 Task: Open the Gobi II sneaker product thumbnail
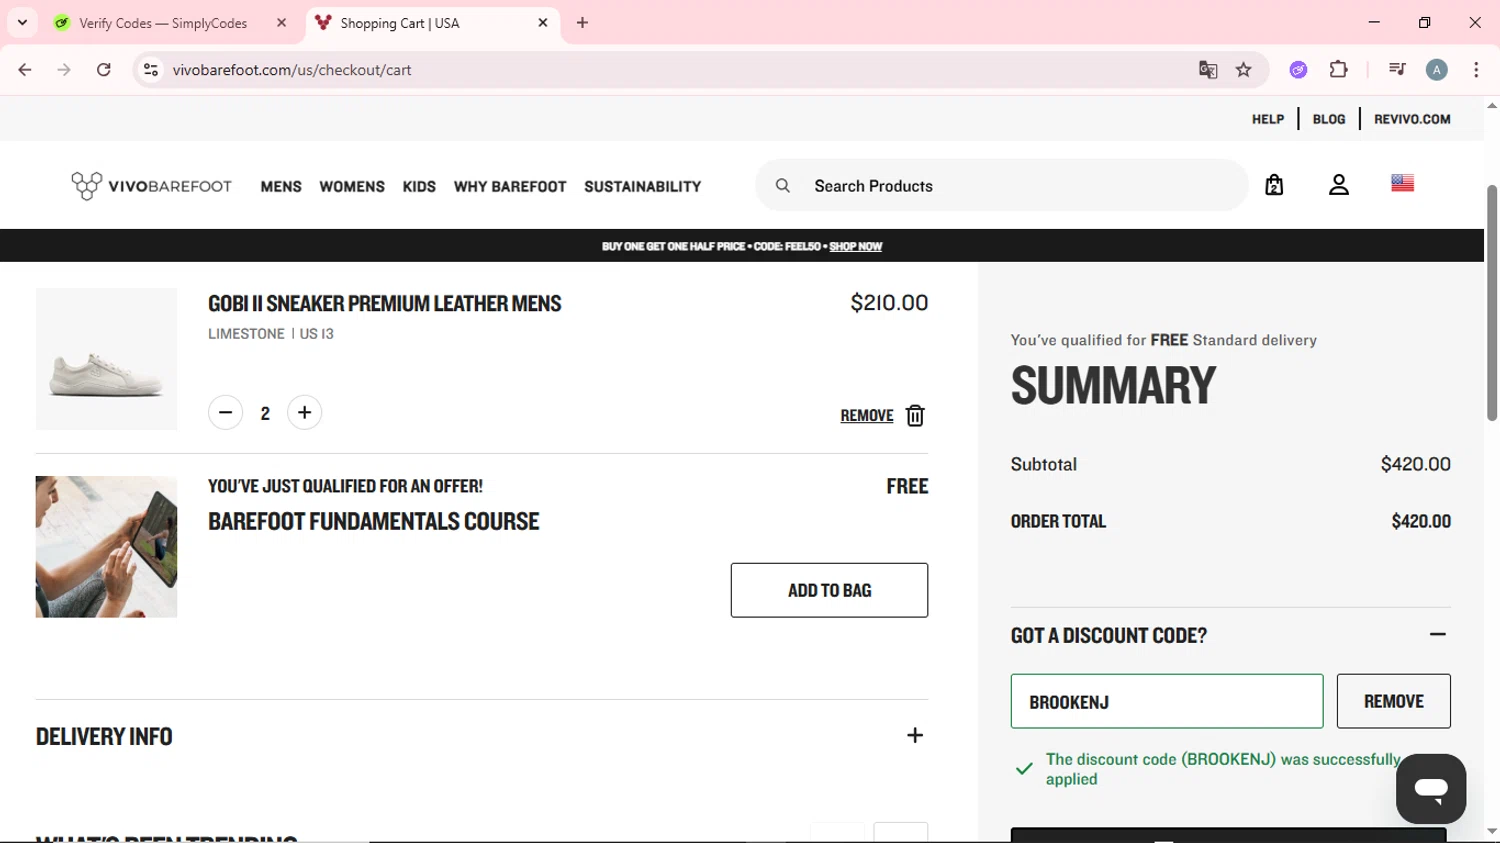pos(106,359)
